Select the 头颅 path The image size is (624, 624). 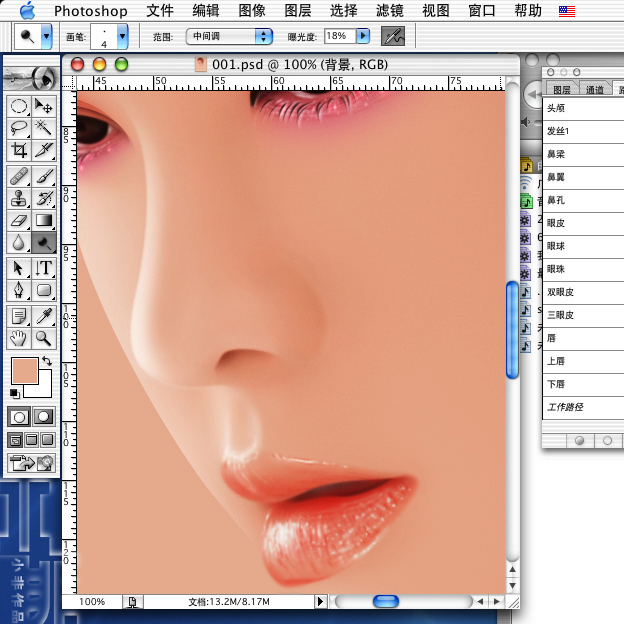pyautogui.click(x=583, y=108)
